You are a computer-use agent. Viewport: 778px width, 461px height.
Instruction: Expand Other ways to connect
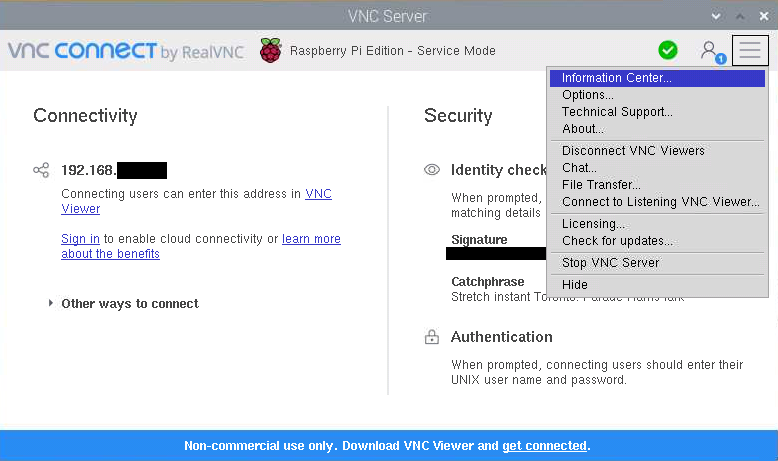click(x=129, y=303)
